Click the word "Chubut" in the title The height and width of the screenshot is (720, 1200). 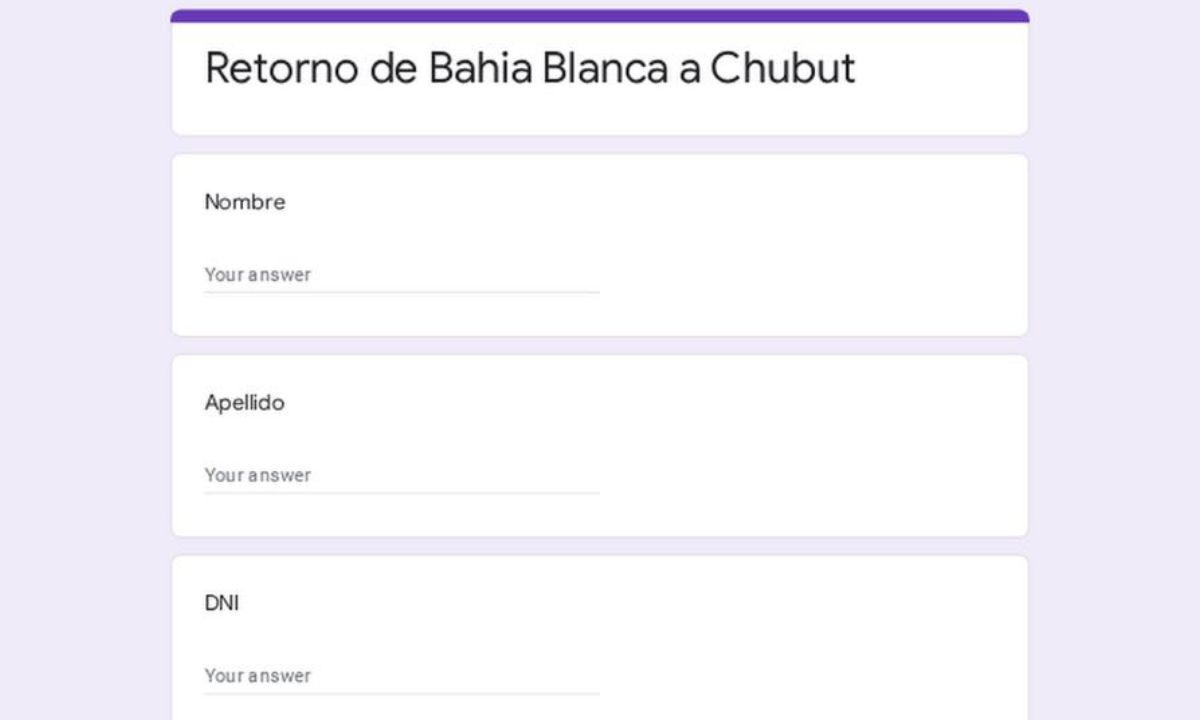coord(782,68)
